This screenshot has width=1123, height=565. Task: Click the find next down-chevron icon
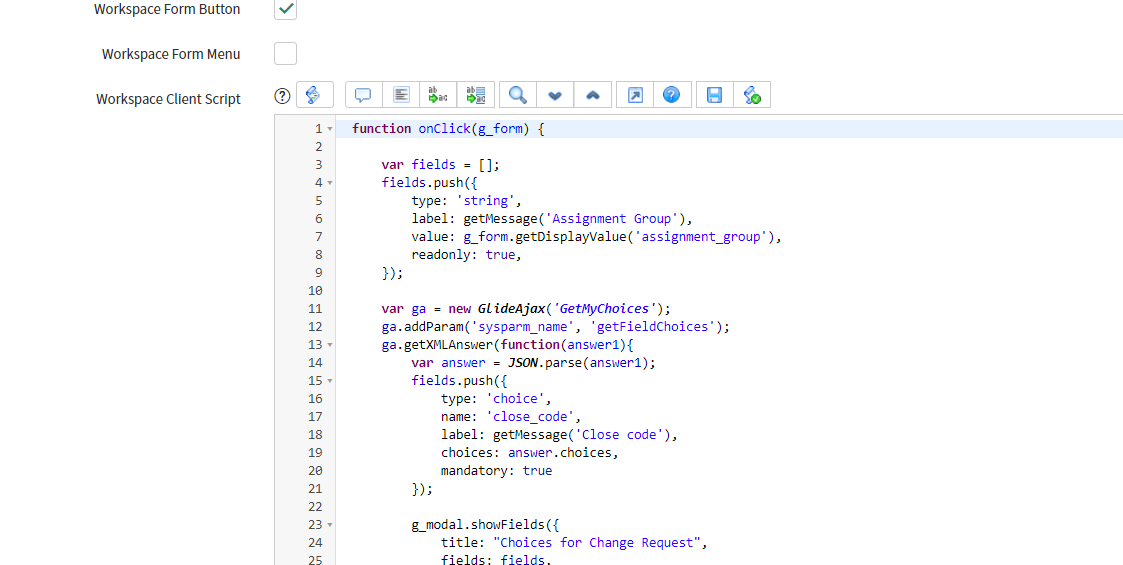(x=555, y=95)
